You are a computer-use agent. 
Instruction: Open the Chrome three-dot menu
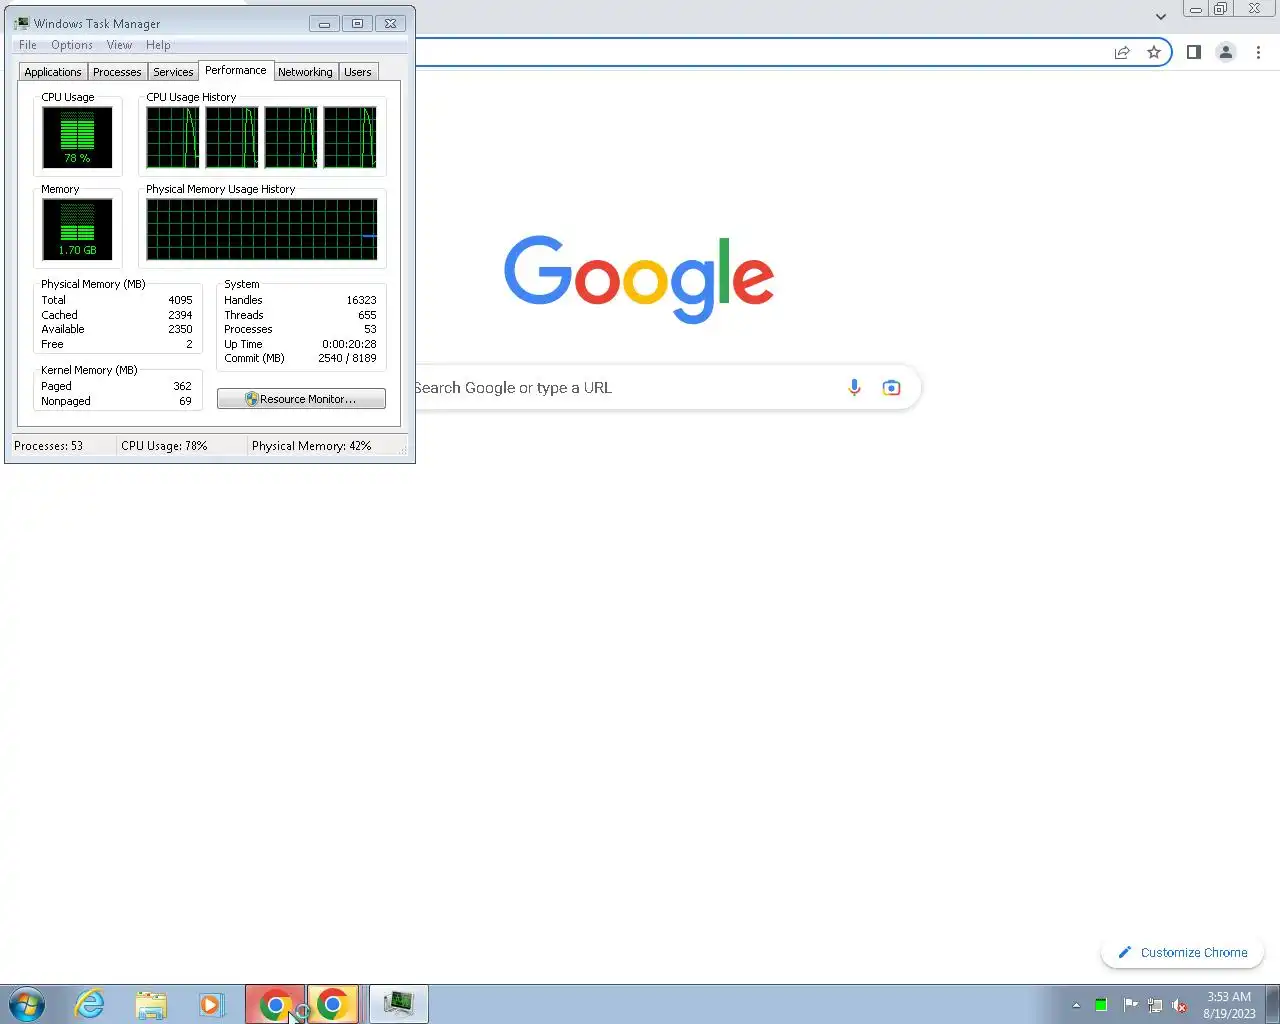pyautogui.click(x=1258, y=52)
